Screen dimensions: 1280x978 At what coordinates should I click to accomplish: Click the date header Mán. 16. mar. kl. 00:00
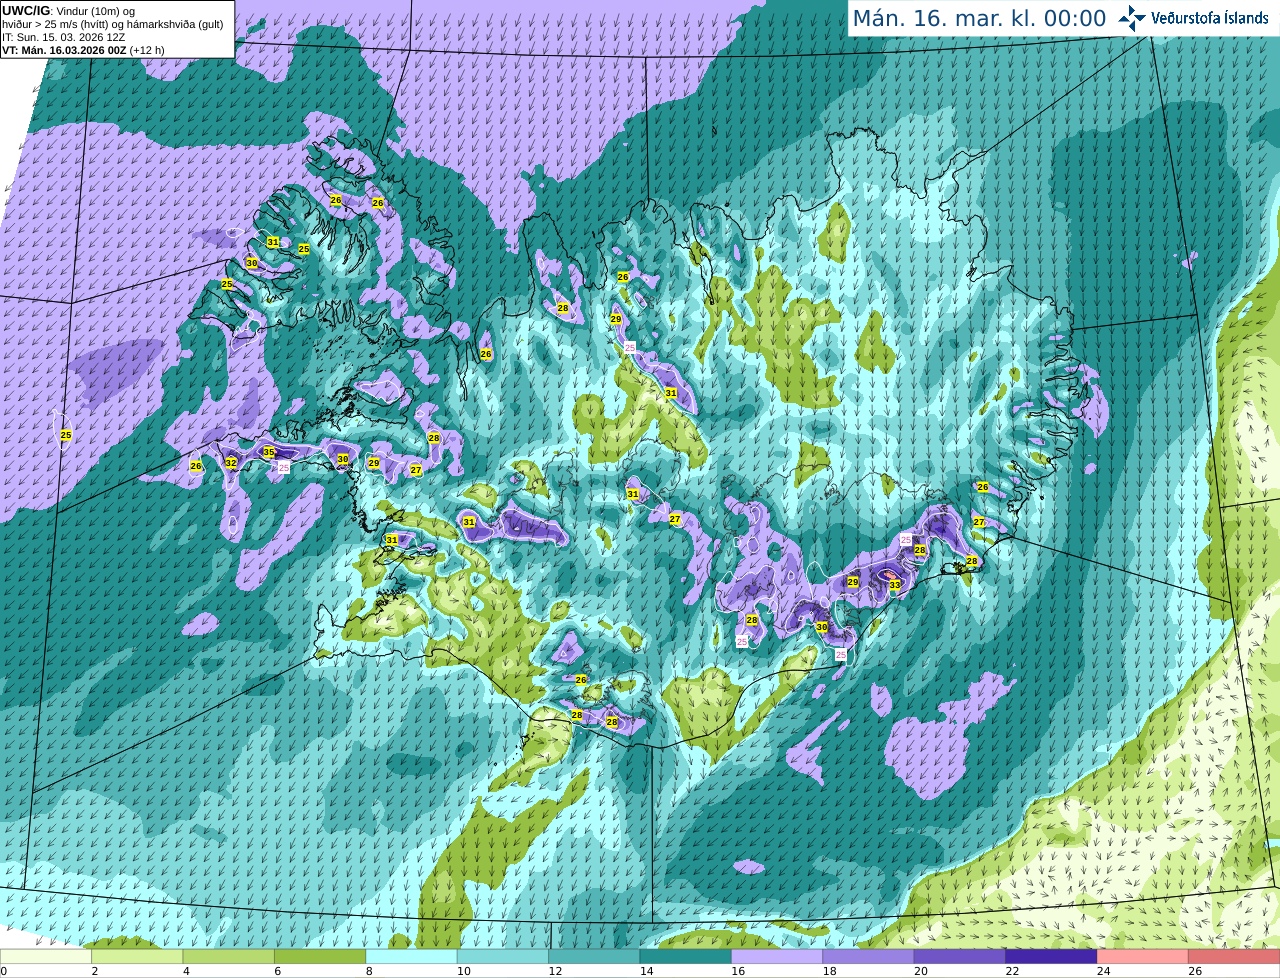coord(979,19)
